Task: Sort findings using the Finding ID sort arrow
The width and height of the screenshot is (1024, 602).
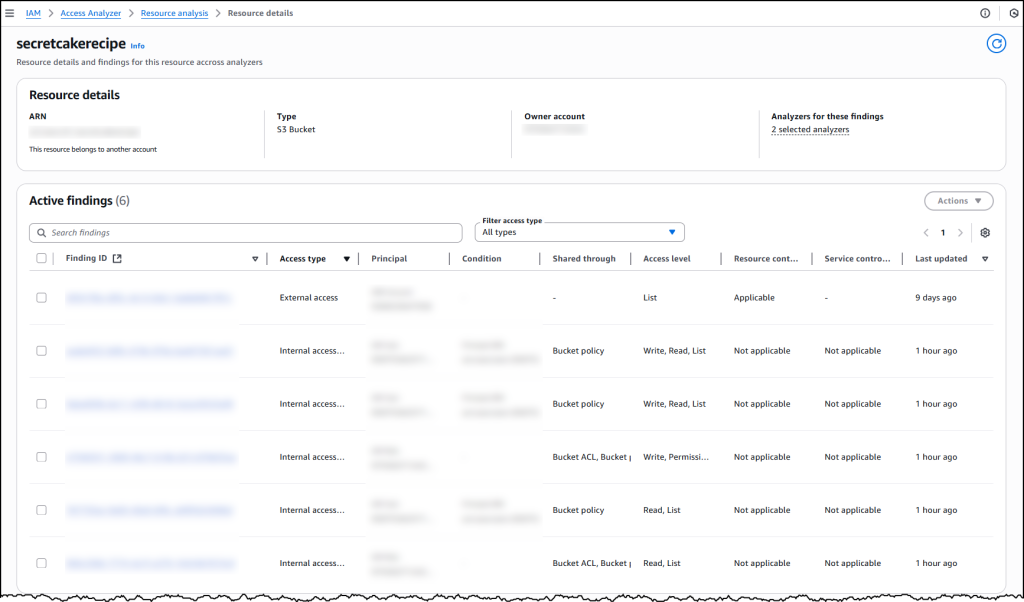Action: [x=254, y=258]
